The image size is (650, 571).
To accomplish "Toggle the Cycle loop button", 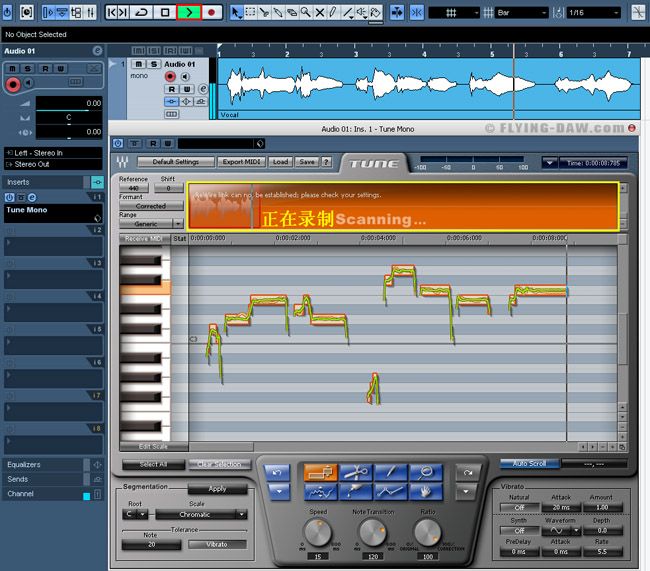I will coord(142,12).
